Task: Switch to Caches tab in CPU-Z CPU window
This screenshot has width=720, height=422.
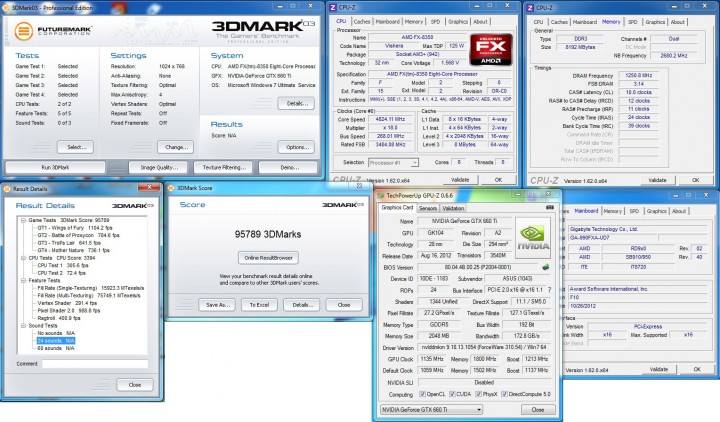Action: pos(362,22)
